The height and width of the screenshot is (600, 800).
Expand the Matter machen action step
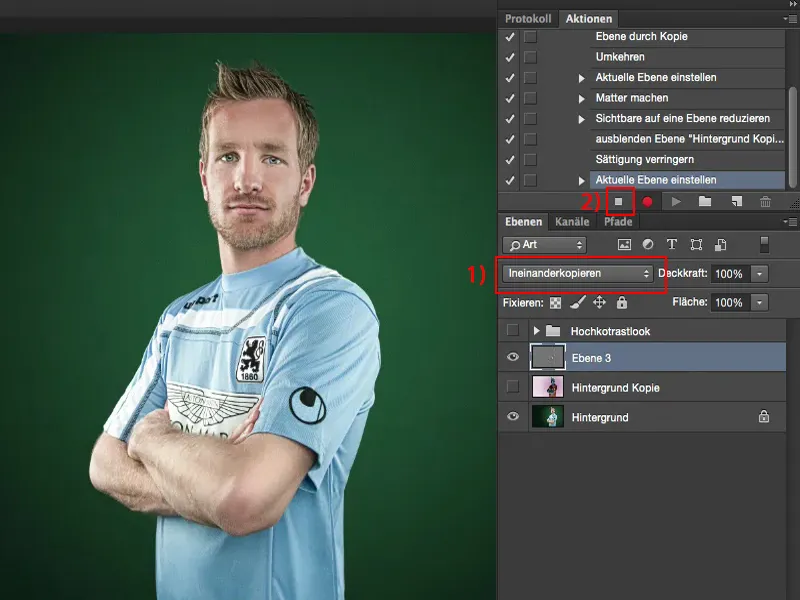[x=581, y=98]
